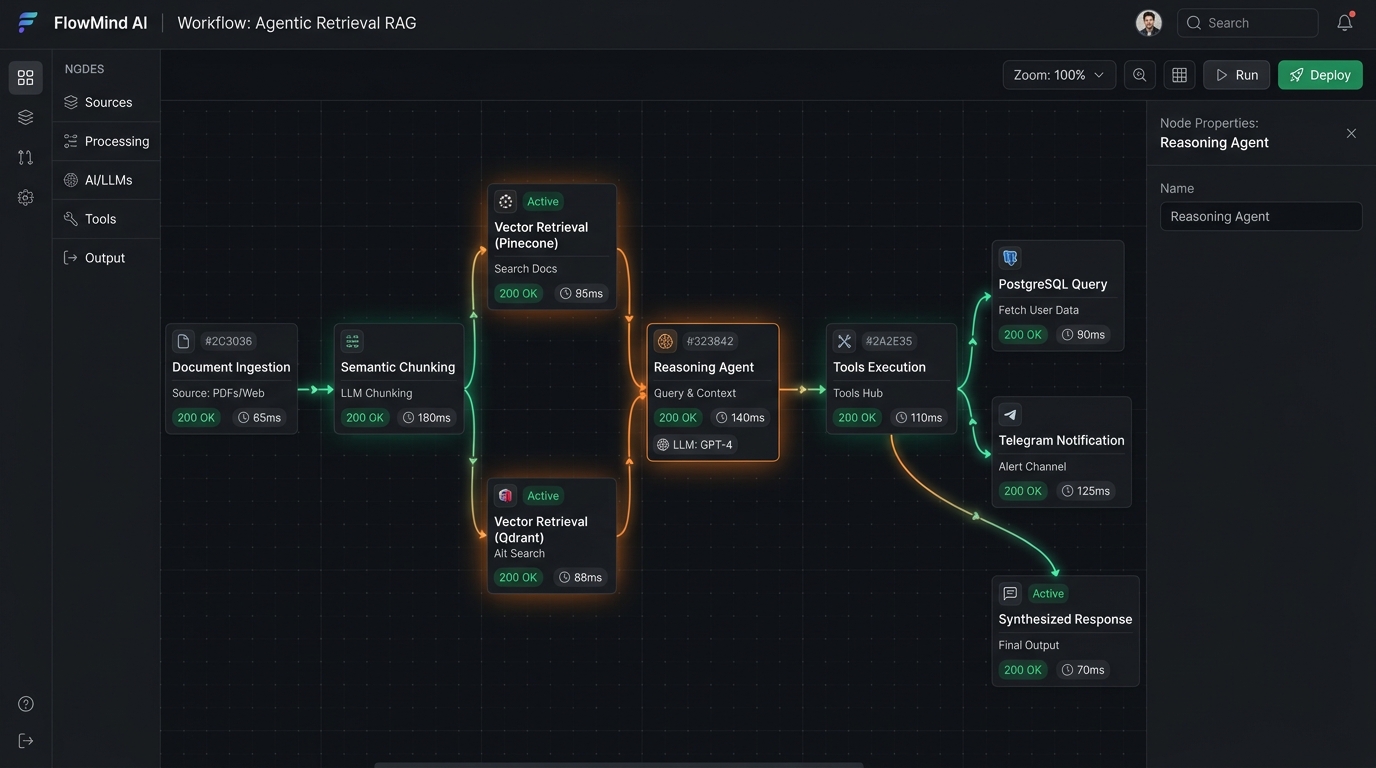Viewport: 1376px width, 768px height.
Task: Click the Tools Execution wrench icon
Action: click(x=844, y=341)
